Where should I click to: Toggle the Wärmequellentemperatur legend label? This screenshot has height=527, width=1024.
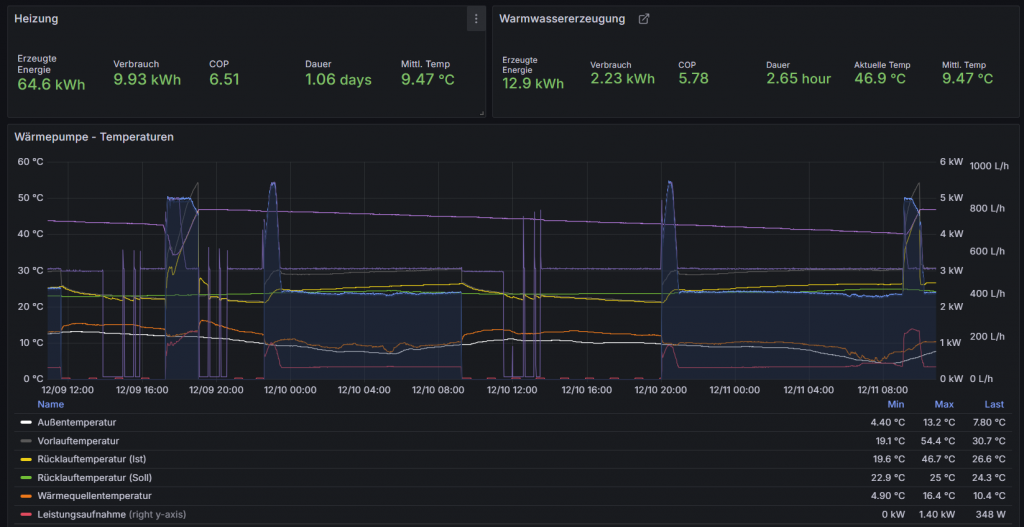94,496
